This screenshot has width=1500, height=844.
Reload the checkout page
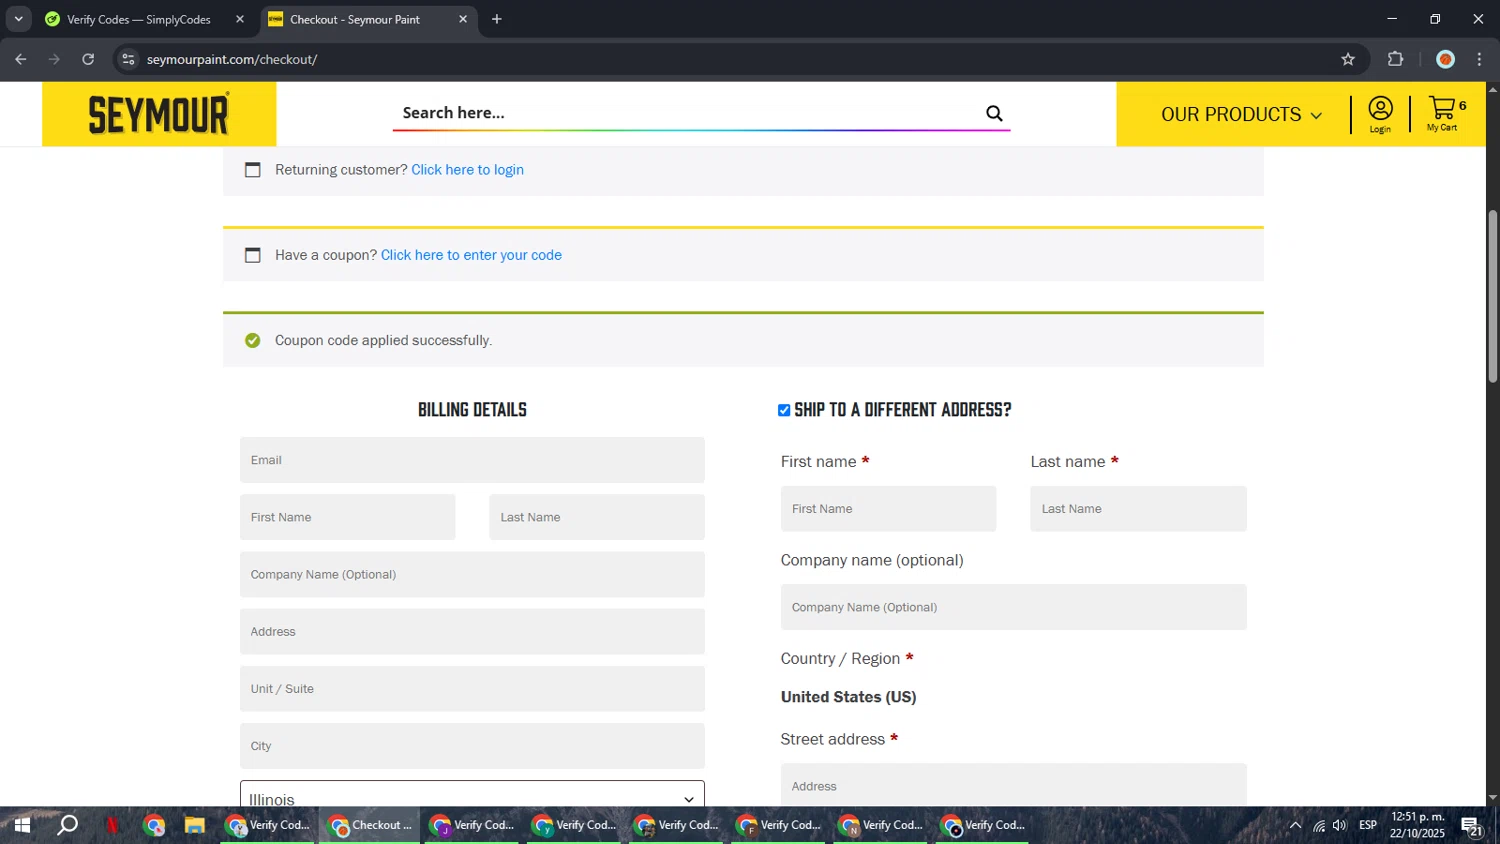coord(88,59)
